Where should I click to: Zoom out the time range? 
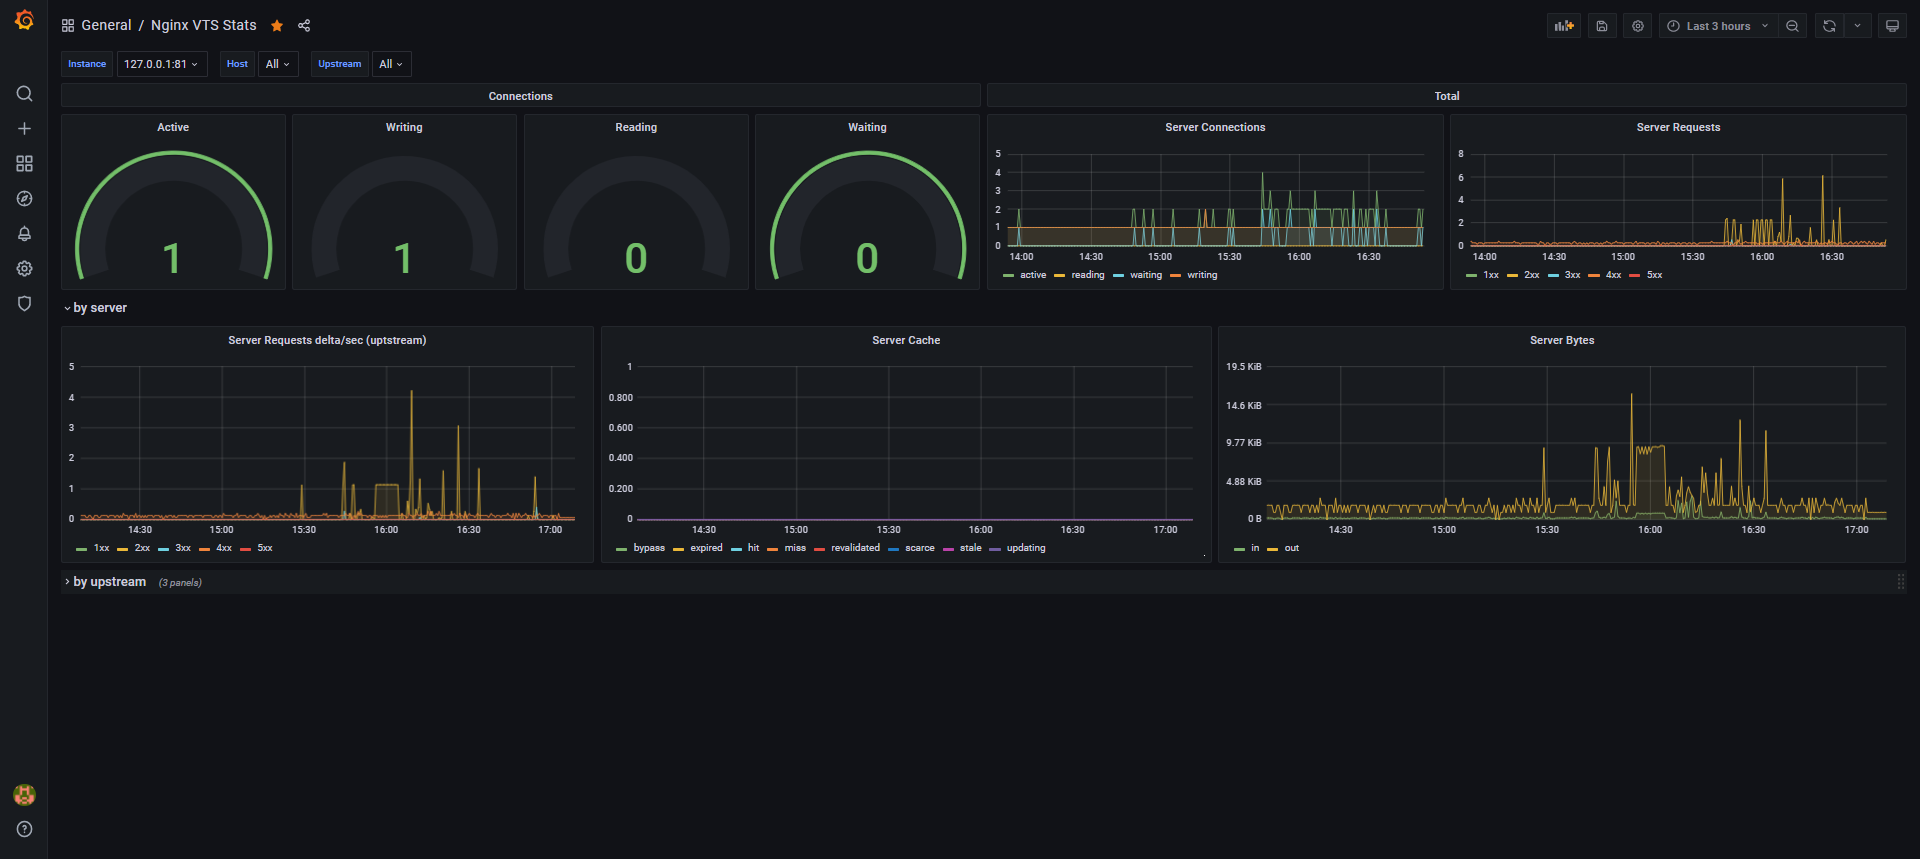coord(1792,26)
